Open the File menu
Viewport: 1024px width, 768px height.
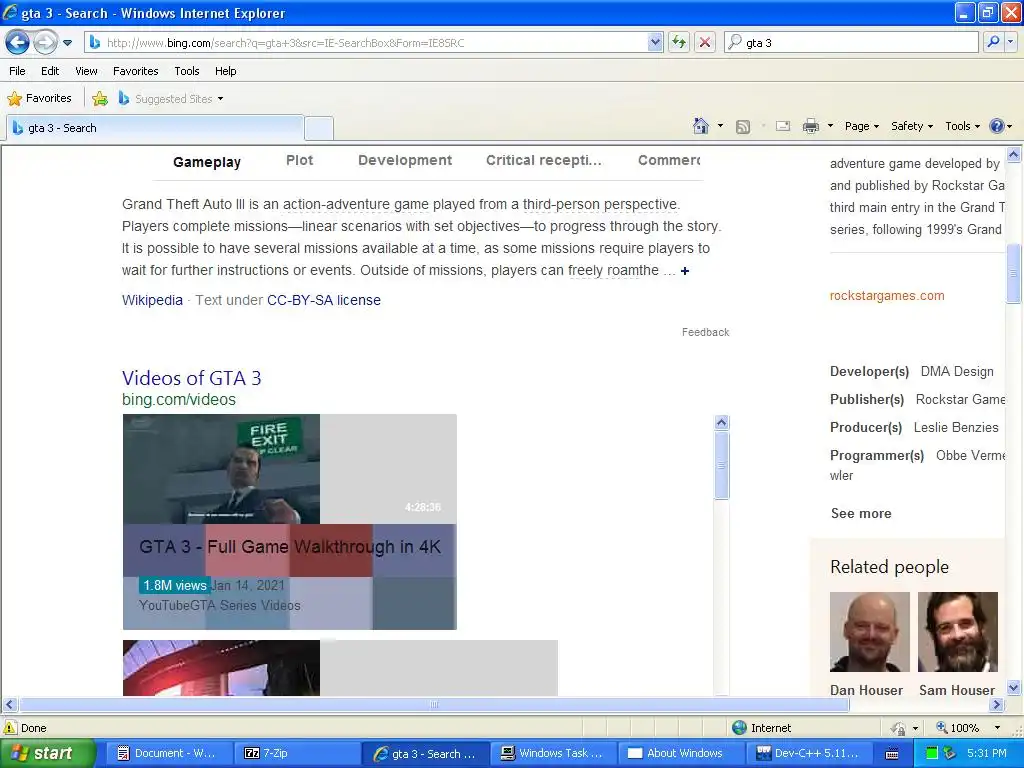pos(18,71)
